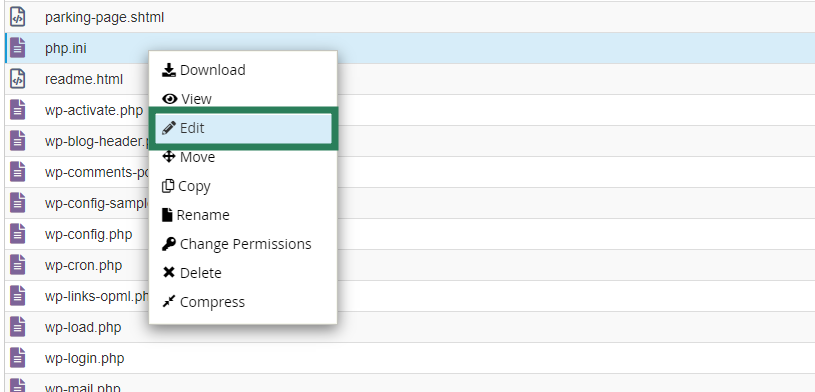Screen dimensions: 815x392
Task: Click the X icon beside Delete
Action: [168, 272]
